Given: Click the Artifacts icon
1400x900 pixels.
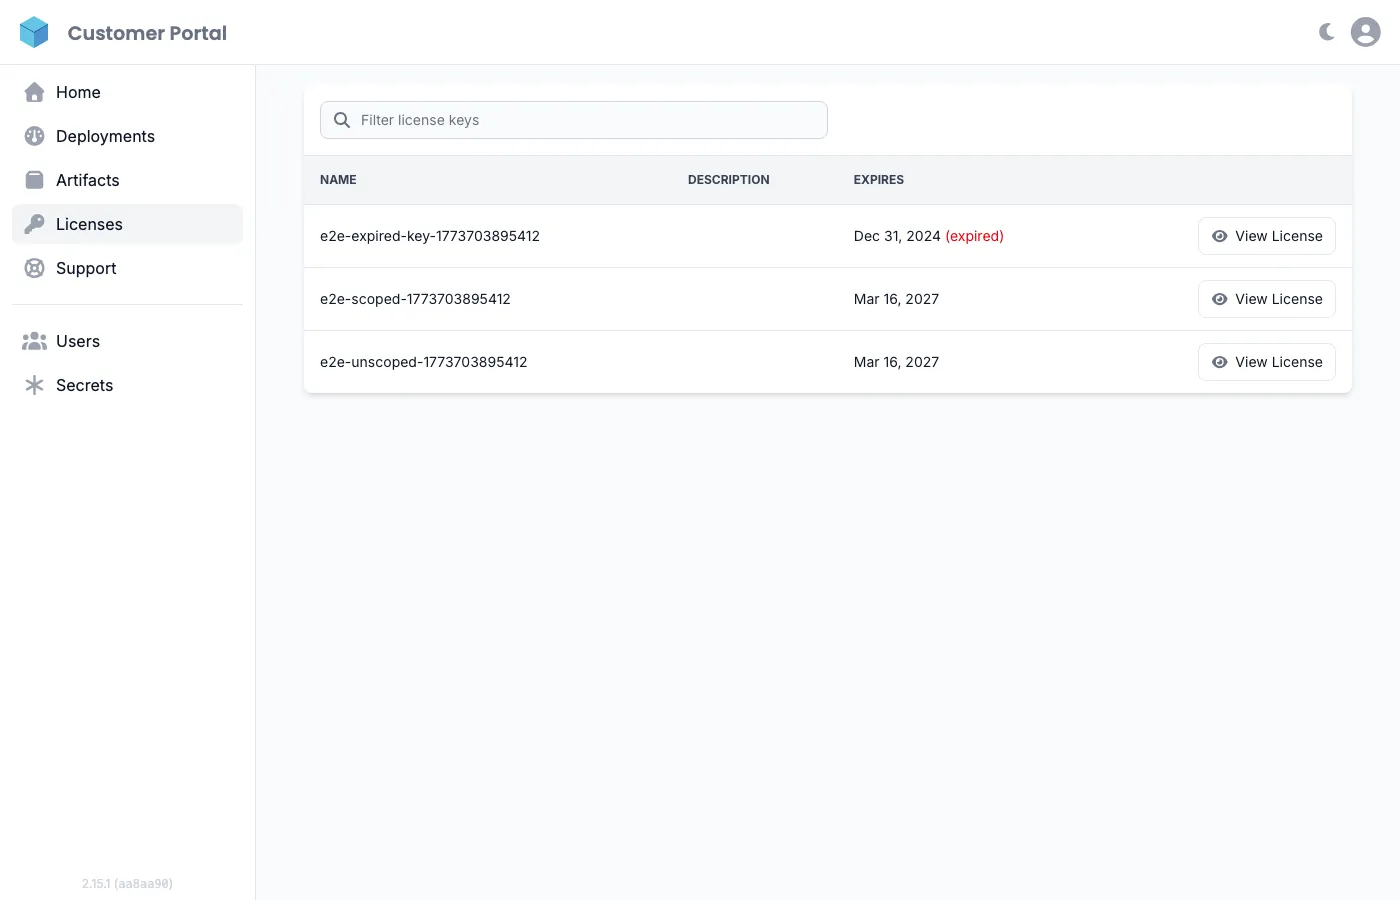Looking at the screenshot, I should point(33,180).
